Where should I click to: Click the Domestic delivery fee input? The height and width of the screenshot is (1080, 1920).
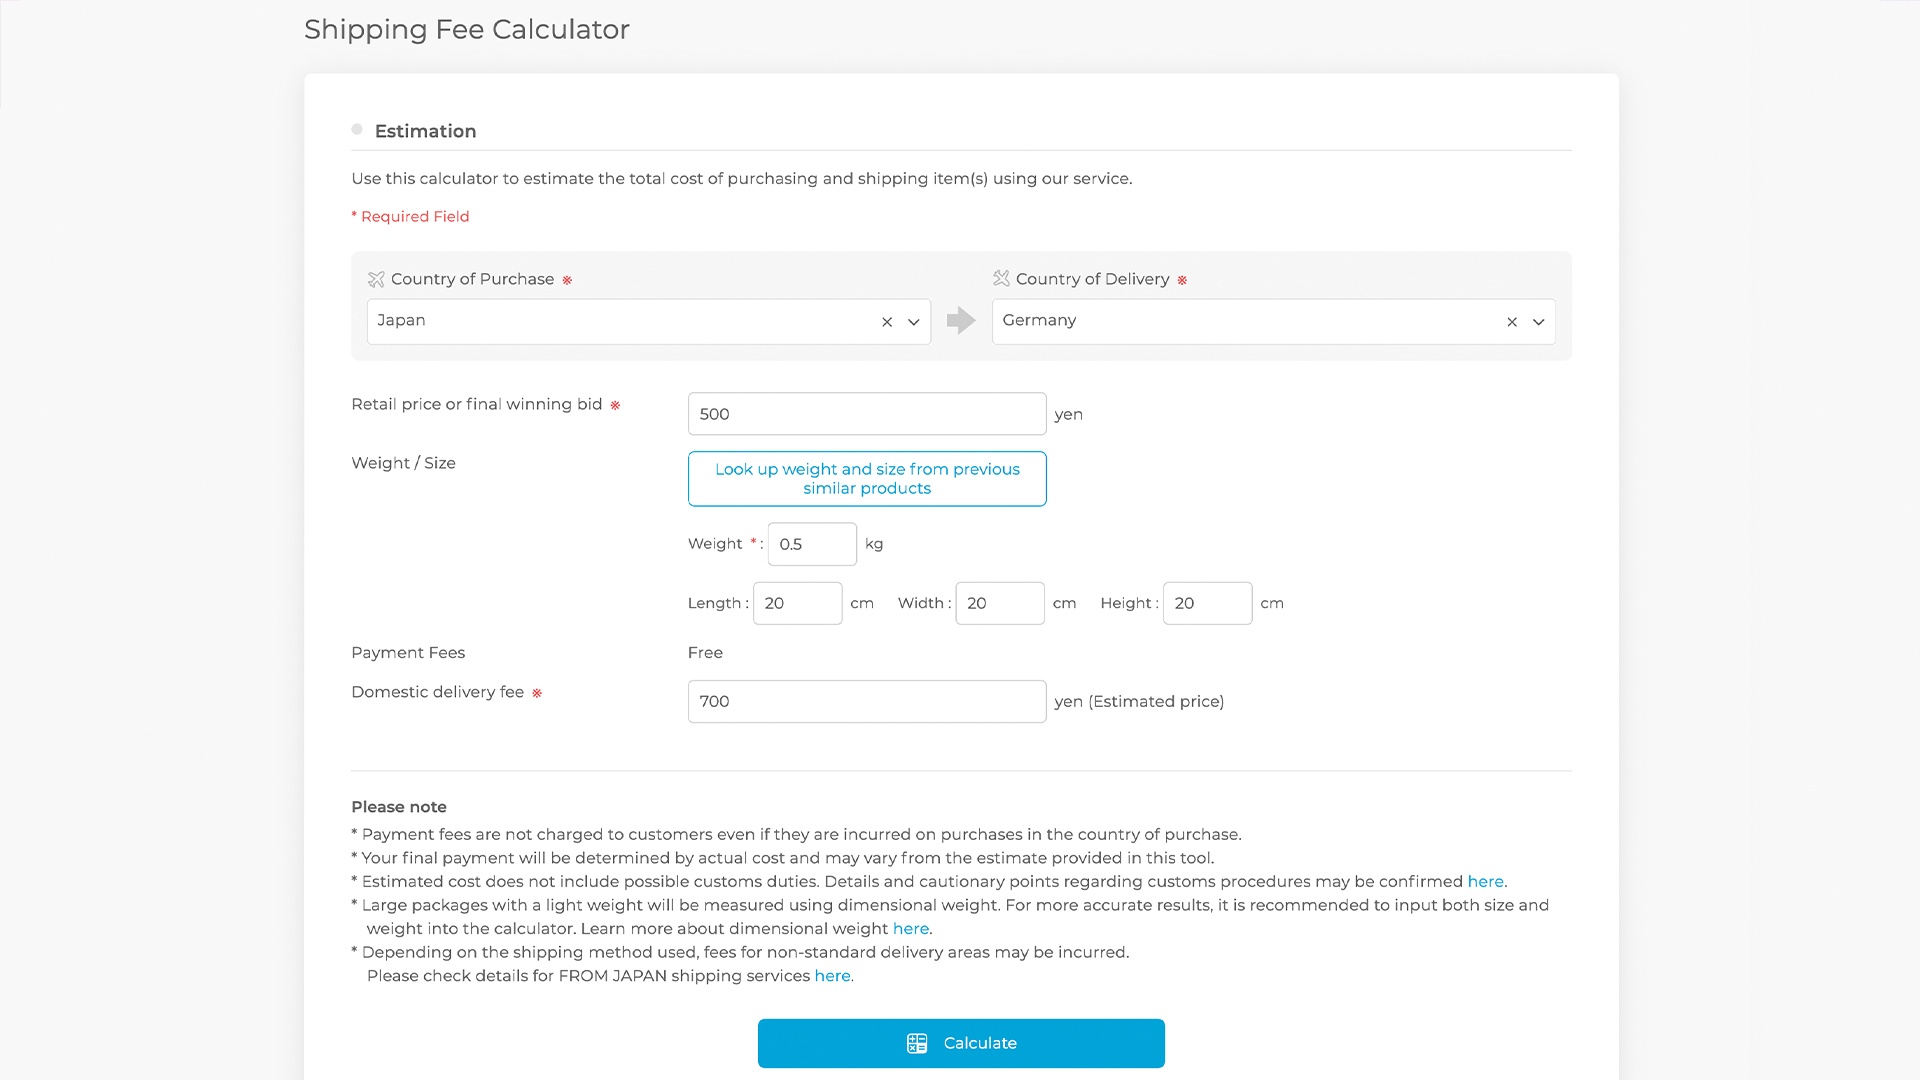(867, 701)
